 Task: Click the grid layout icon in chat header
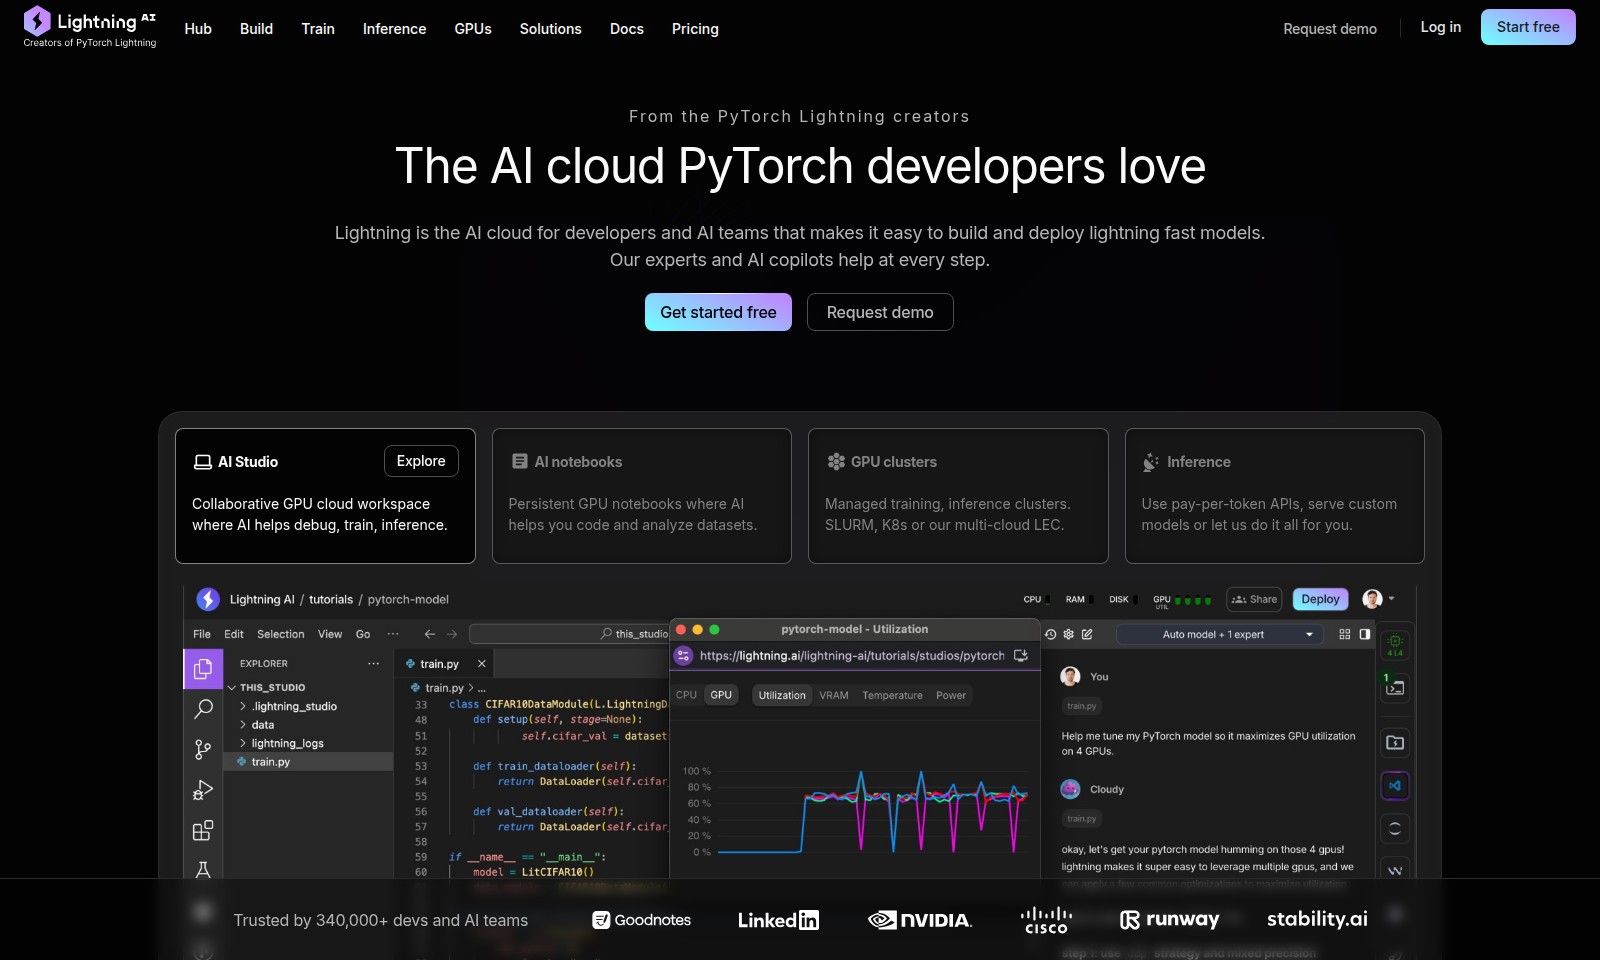1345,634
